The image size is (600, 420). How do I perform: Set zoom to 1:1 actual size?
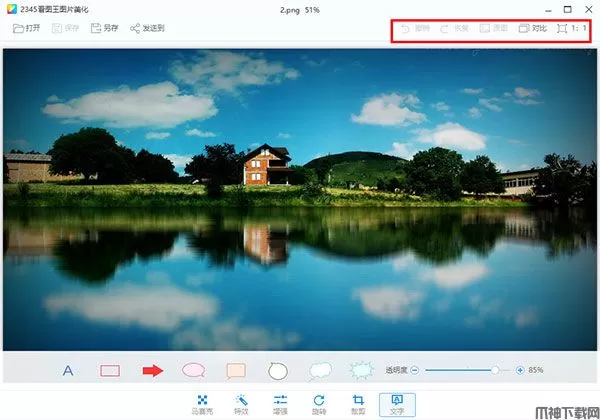(x=570, y=29)
